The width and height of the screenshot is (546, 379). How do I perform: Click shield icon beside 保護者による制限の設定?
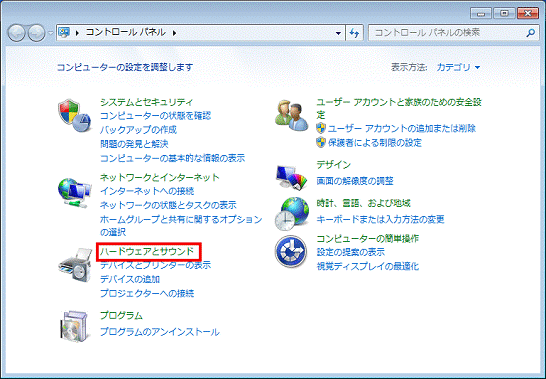coord(321,142)
